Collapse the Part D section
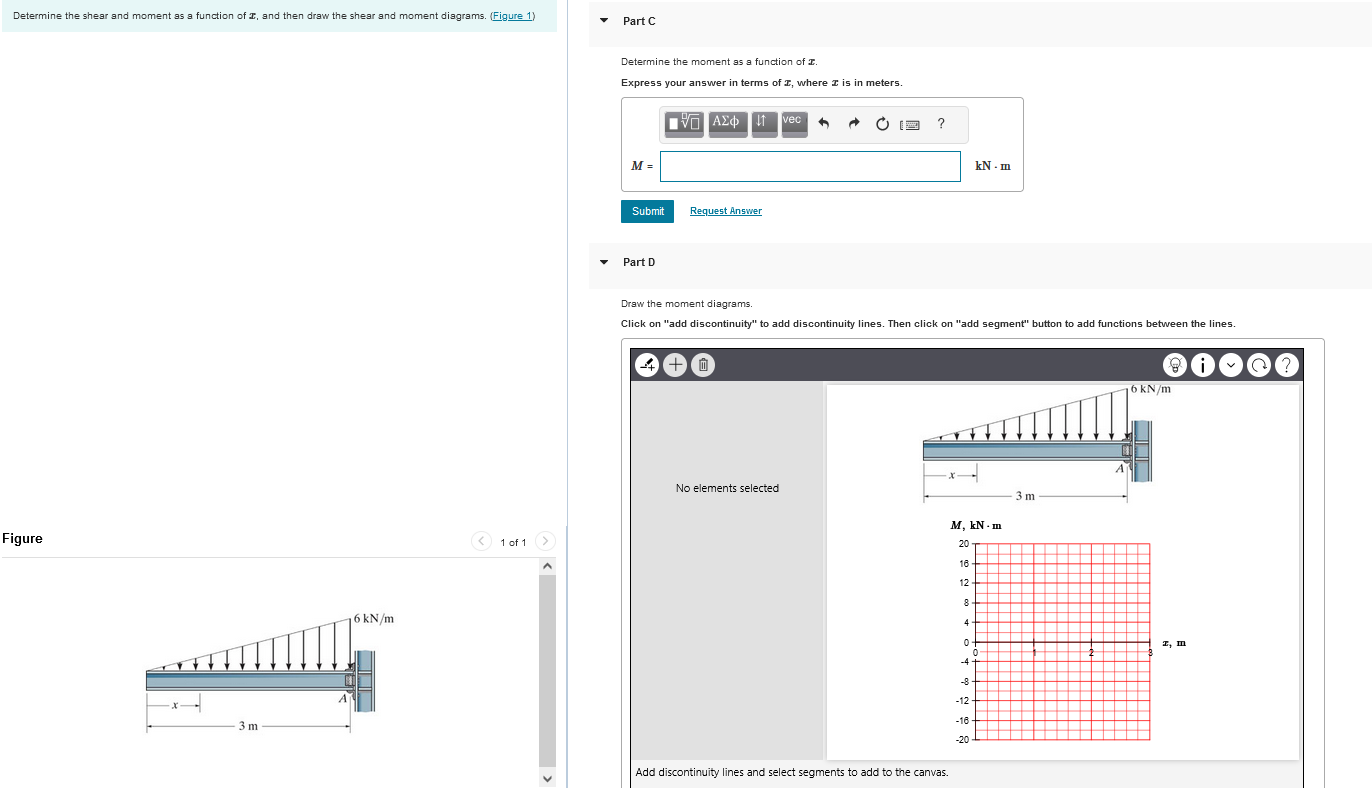The image size is (1372, 788). [603, 262]
